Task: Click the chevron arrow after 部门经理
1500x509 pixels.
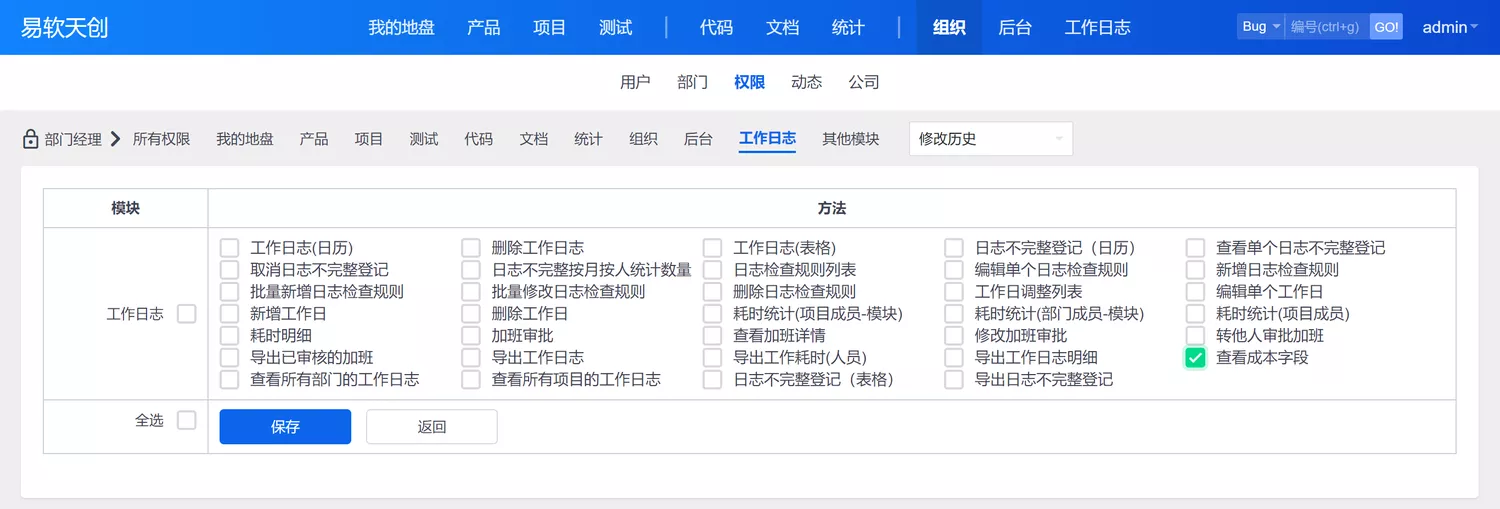Action: click(115, 139)
